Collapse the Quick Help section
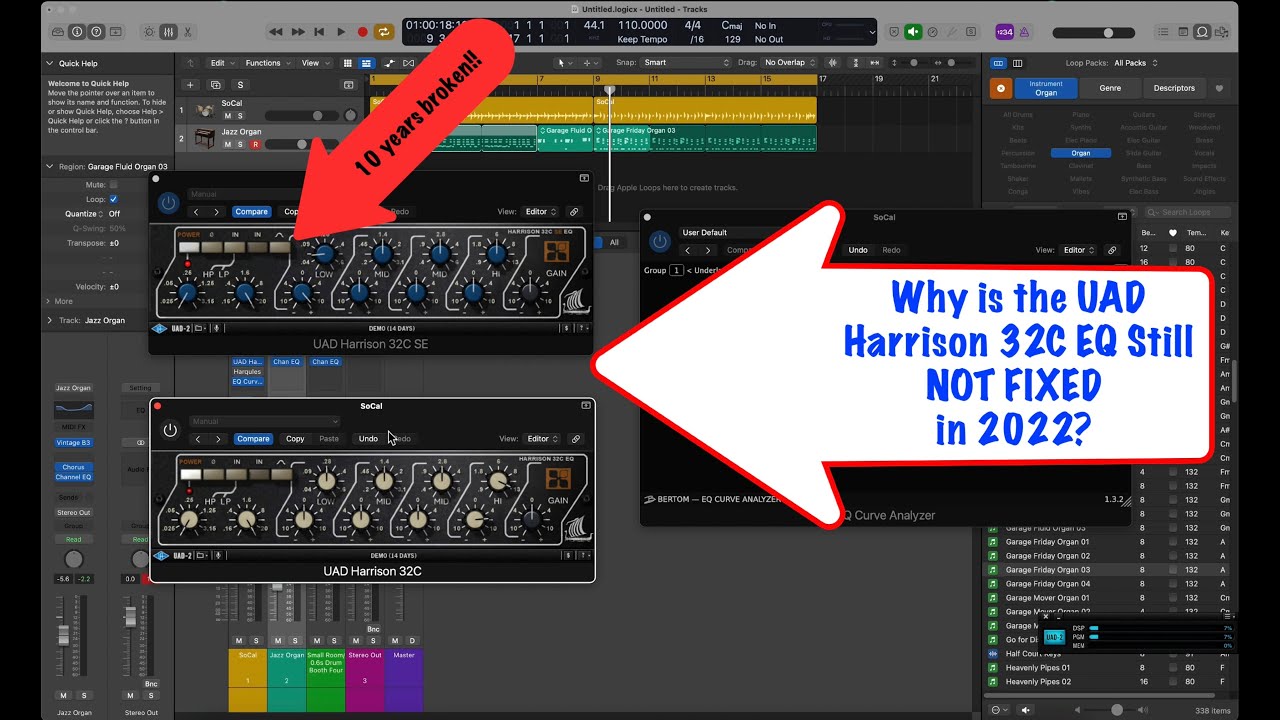The image size is (1280, 720). (50, 63)
